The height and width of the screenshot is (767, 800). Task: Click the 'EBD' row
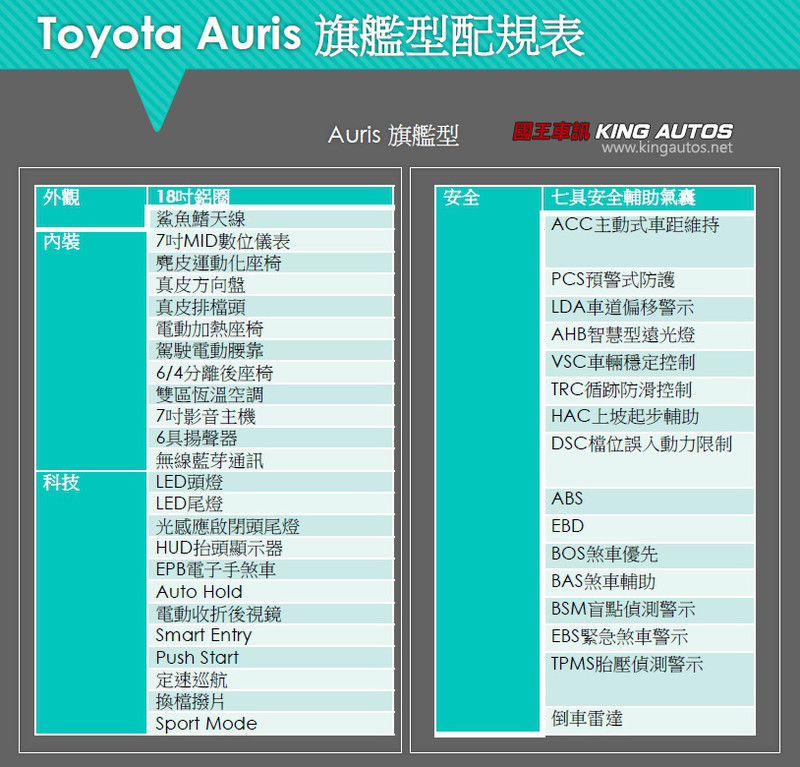(649, 528)
